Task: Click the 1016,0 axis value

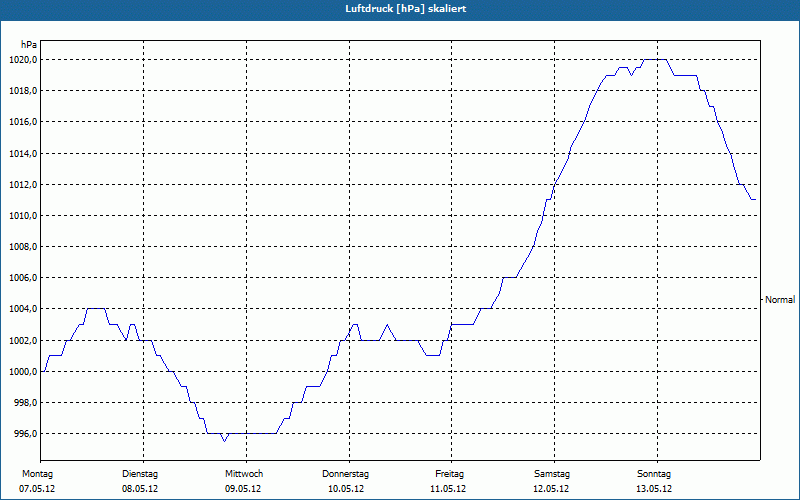Action: 23,122
